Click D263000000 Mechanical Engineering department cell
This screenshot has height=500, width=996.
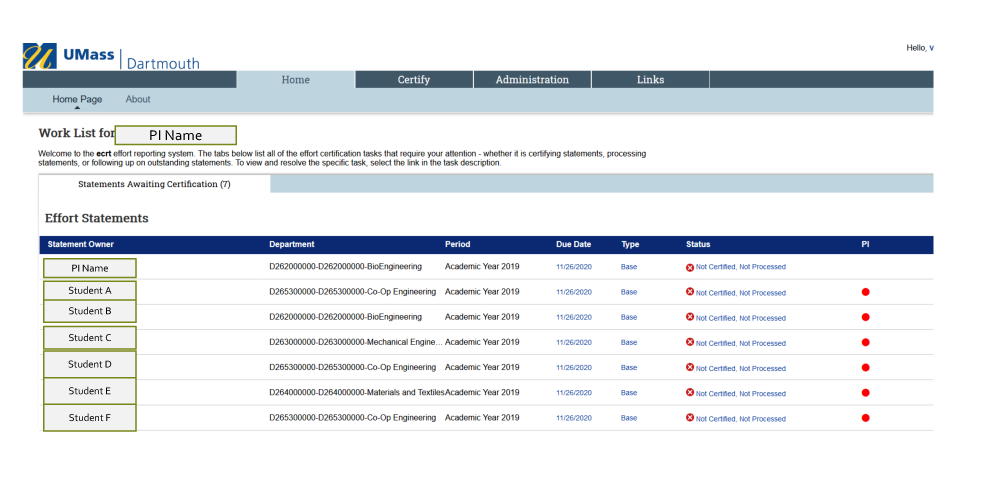[356, 342]
